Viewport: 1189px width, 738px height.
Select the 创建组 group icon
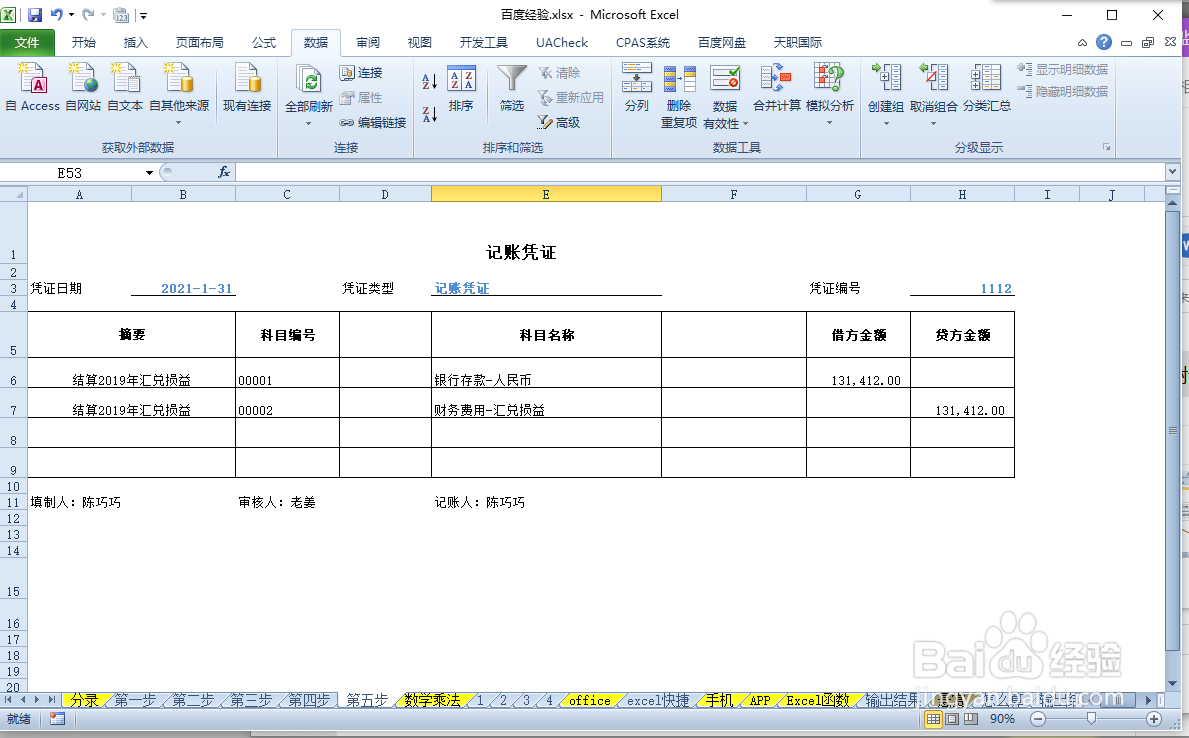(x=885, y=90)
